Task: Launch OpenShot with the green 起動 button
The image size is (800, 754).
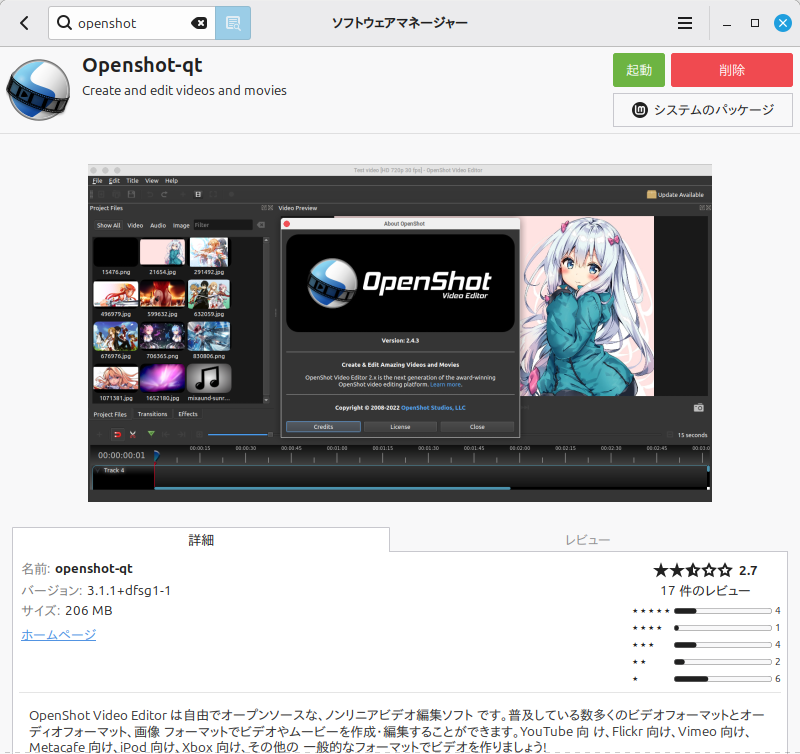Action: coord(638,70)
